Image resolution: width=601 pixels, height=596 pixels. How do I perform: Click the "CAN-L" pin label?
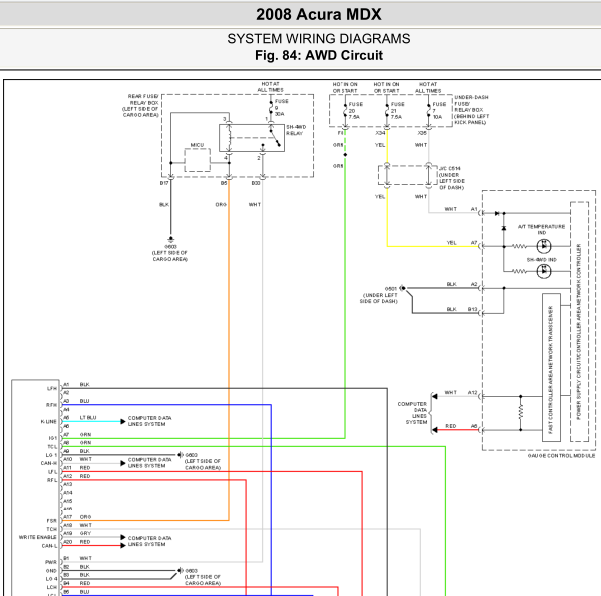pyautogui.click(x=49, y=546)
